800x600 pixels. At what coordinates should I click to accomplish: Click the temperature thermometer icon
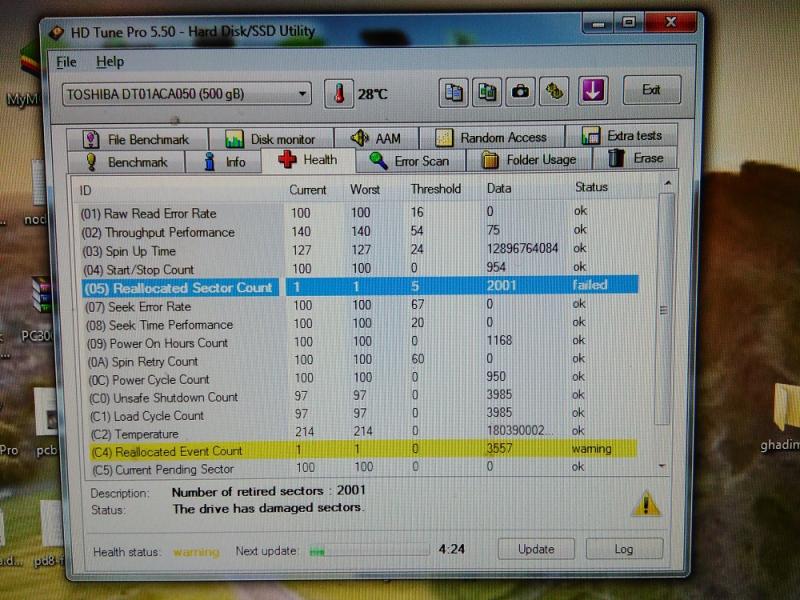tap(339, 94)
